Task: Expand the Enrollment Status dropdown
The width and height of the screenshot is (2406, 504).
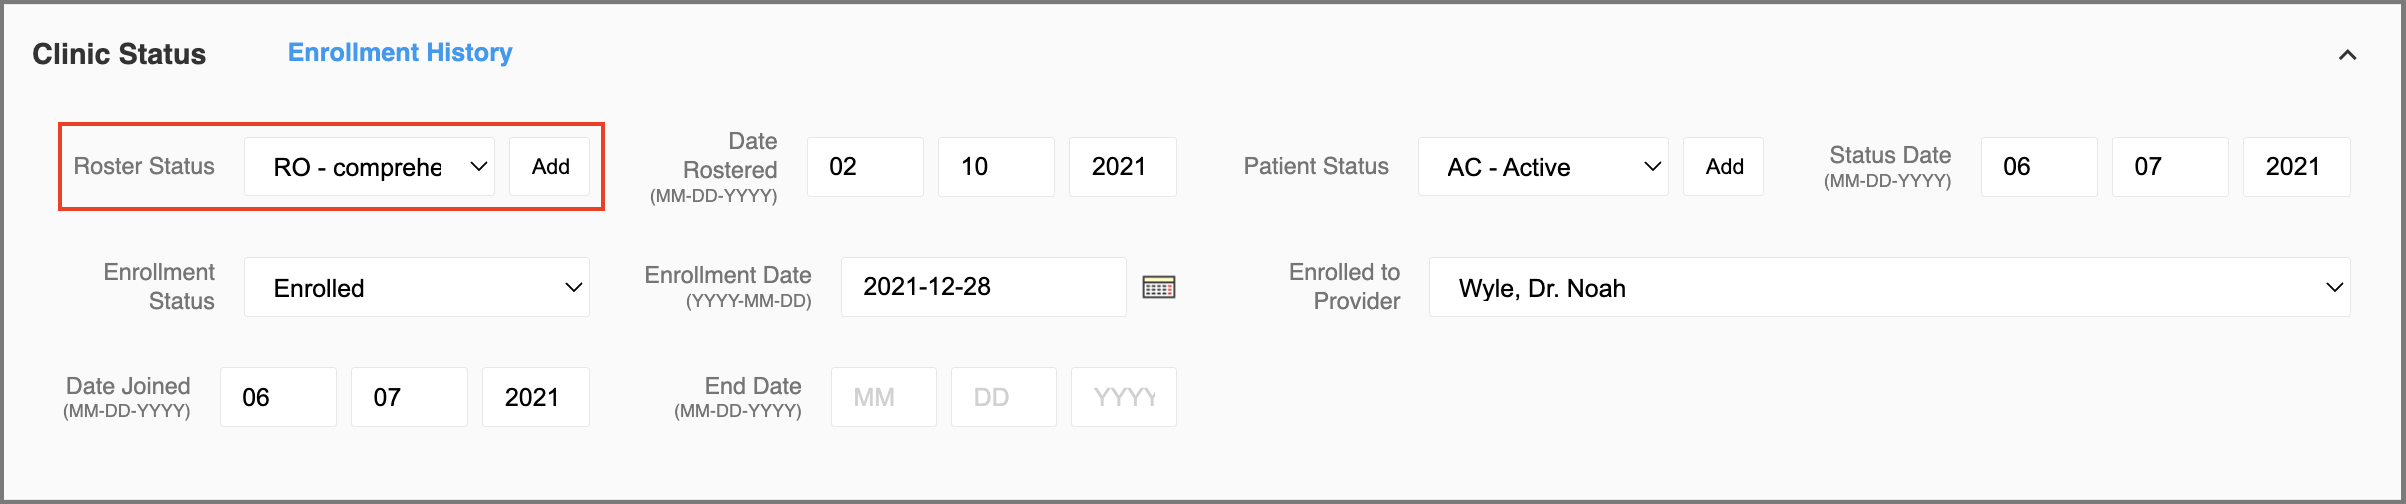Action: pyautogui.click(x=417, y=288)
